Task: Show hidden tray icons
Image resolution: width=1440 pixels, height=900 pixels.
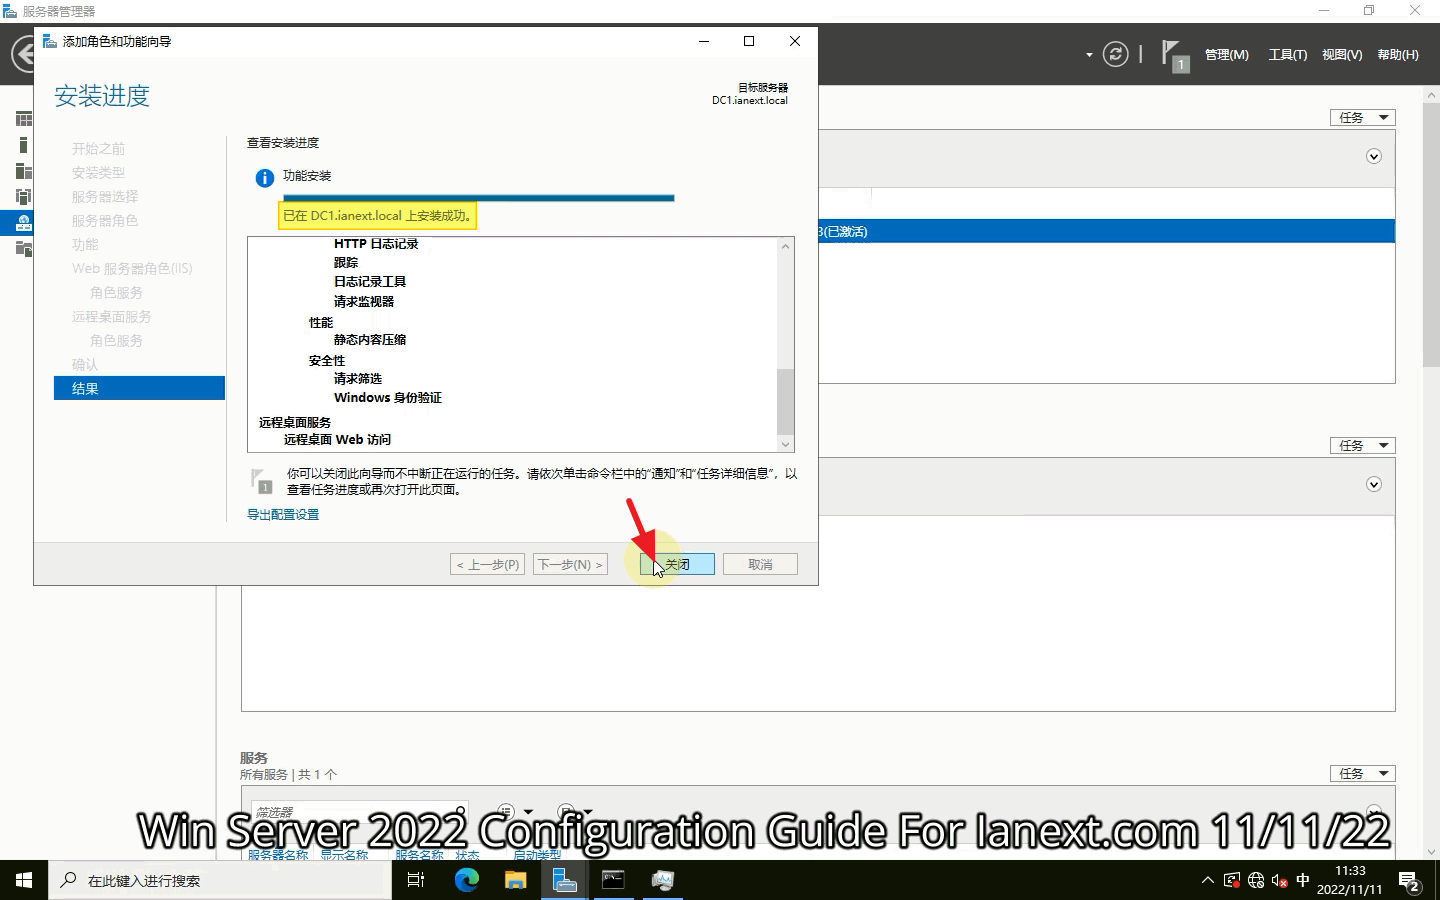Action: pyautogui.click(x=1207, y=881)
